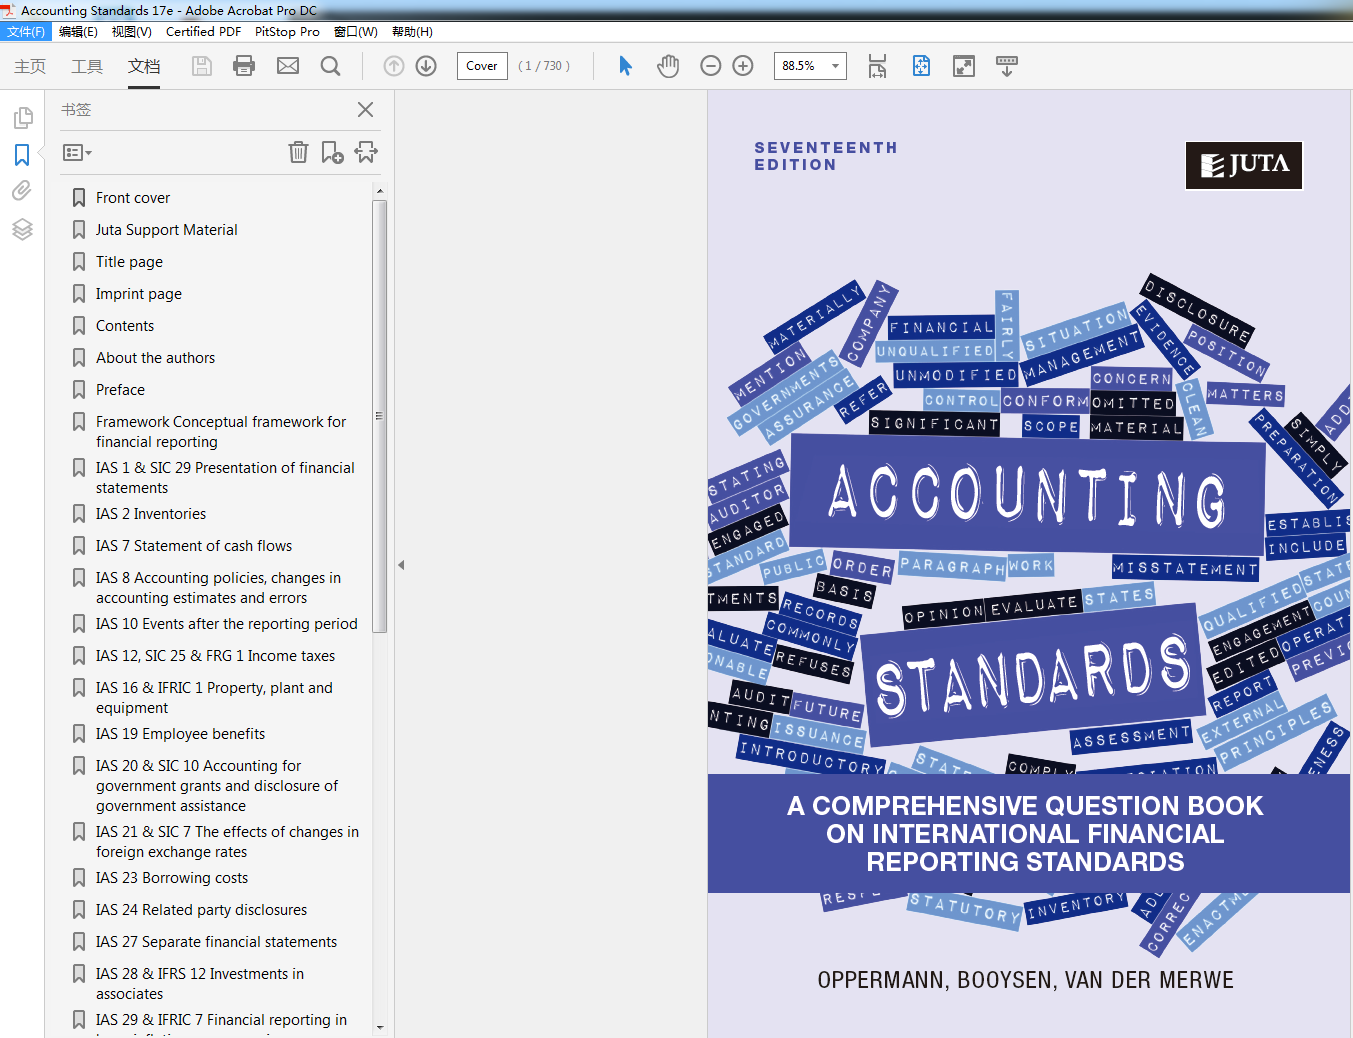Open the 帮助(H) menu
Image resolution: width=1353 pixels, height=1038 pixels.
point(412,32)
